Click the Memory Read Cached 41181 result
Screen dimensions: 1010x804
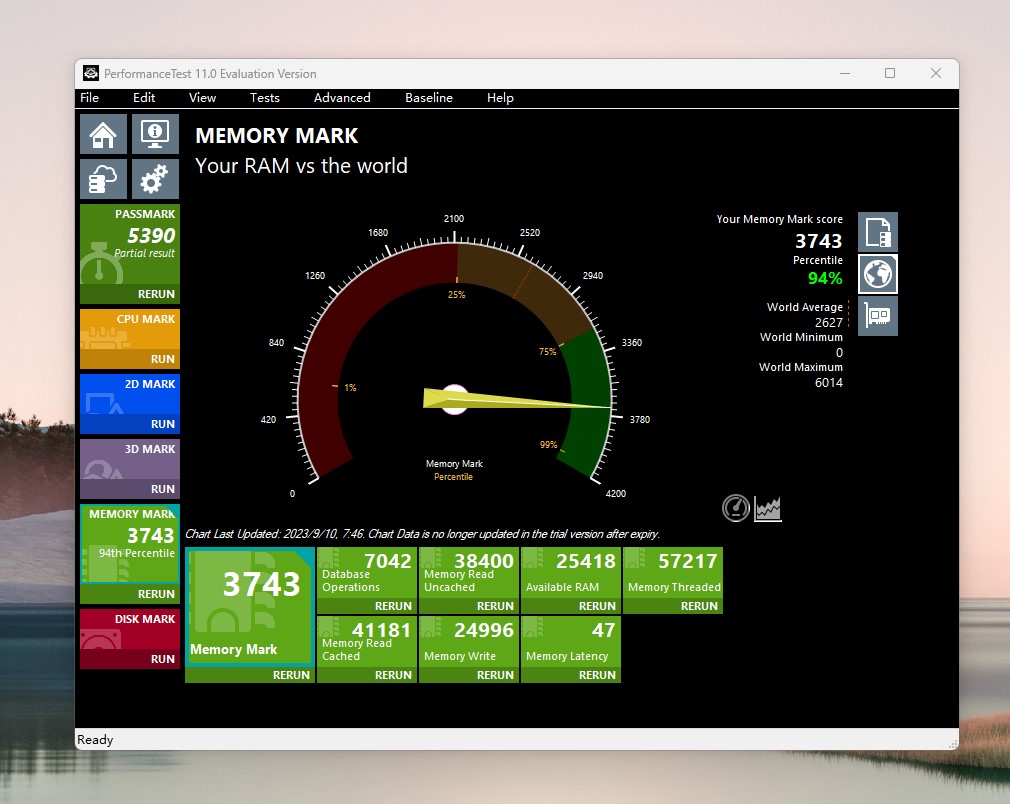coord(367,642)
